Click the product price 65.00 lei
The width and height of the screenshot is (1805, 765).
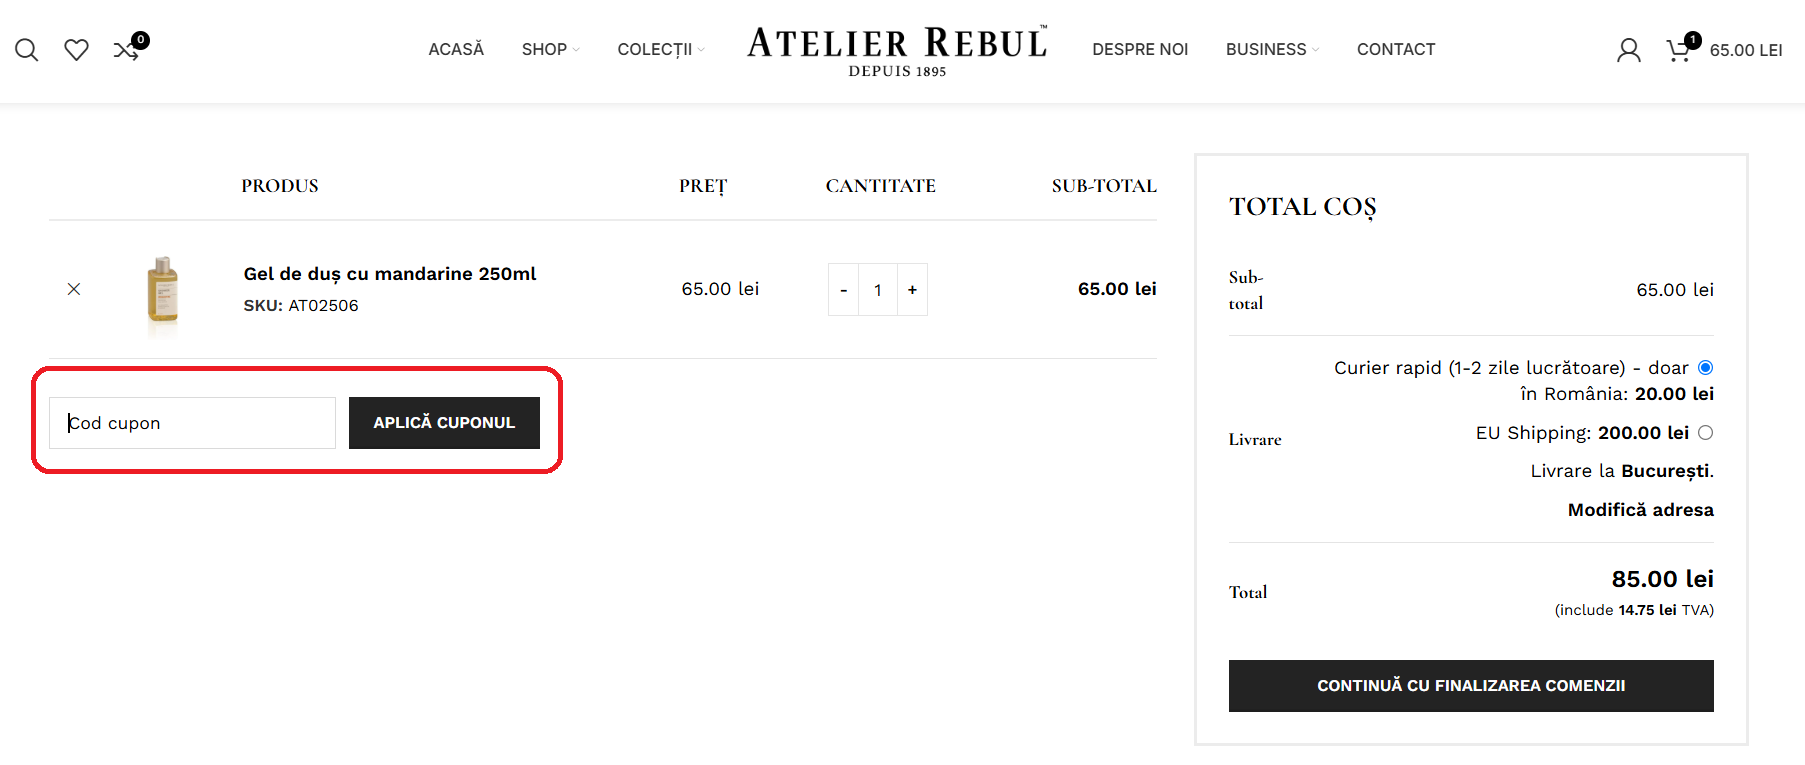pos(720,289)
